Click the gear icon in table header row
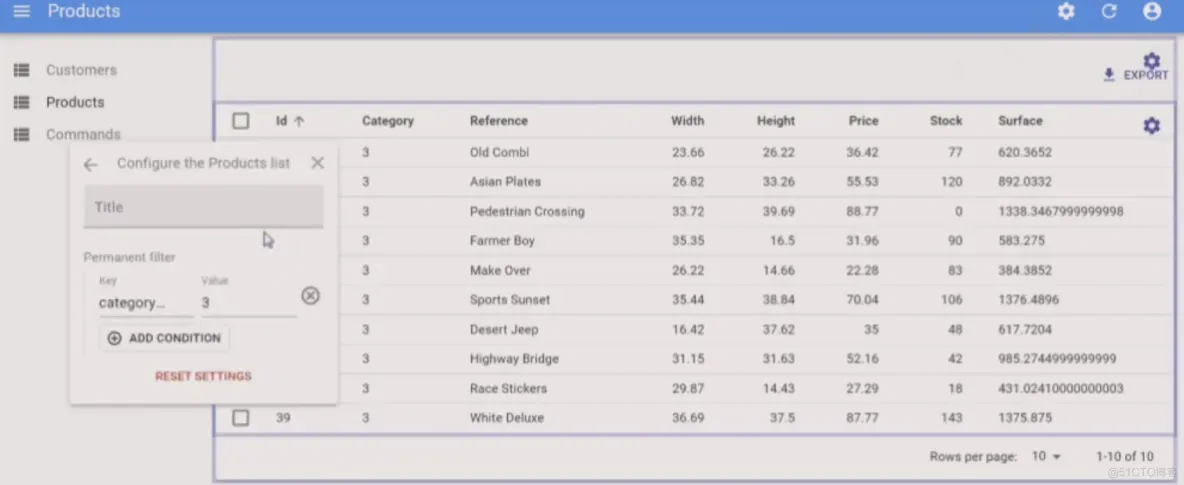The image size is (1184, 485). (1152, 126)
